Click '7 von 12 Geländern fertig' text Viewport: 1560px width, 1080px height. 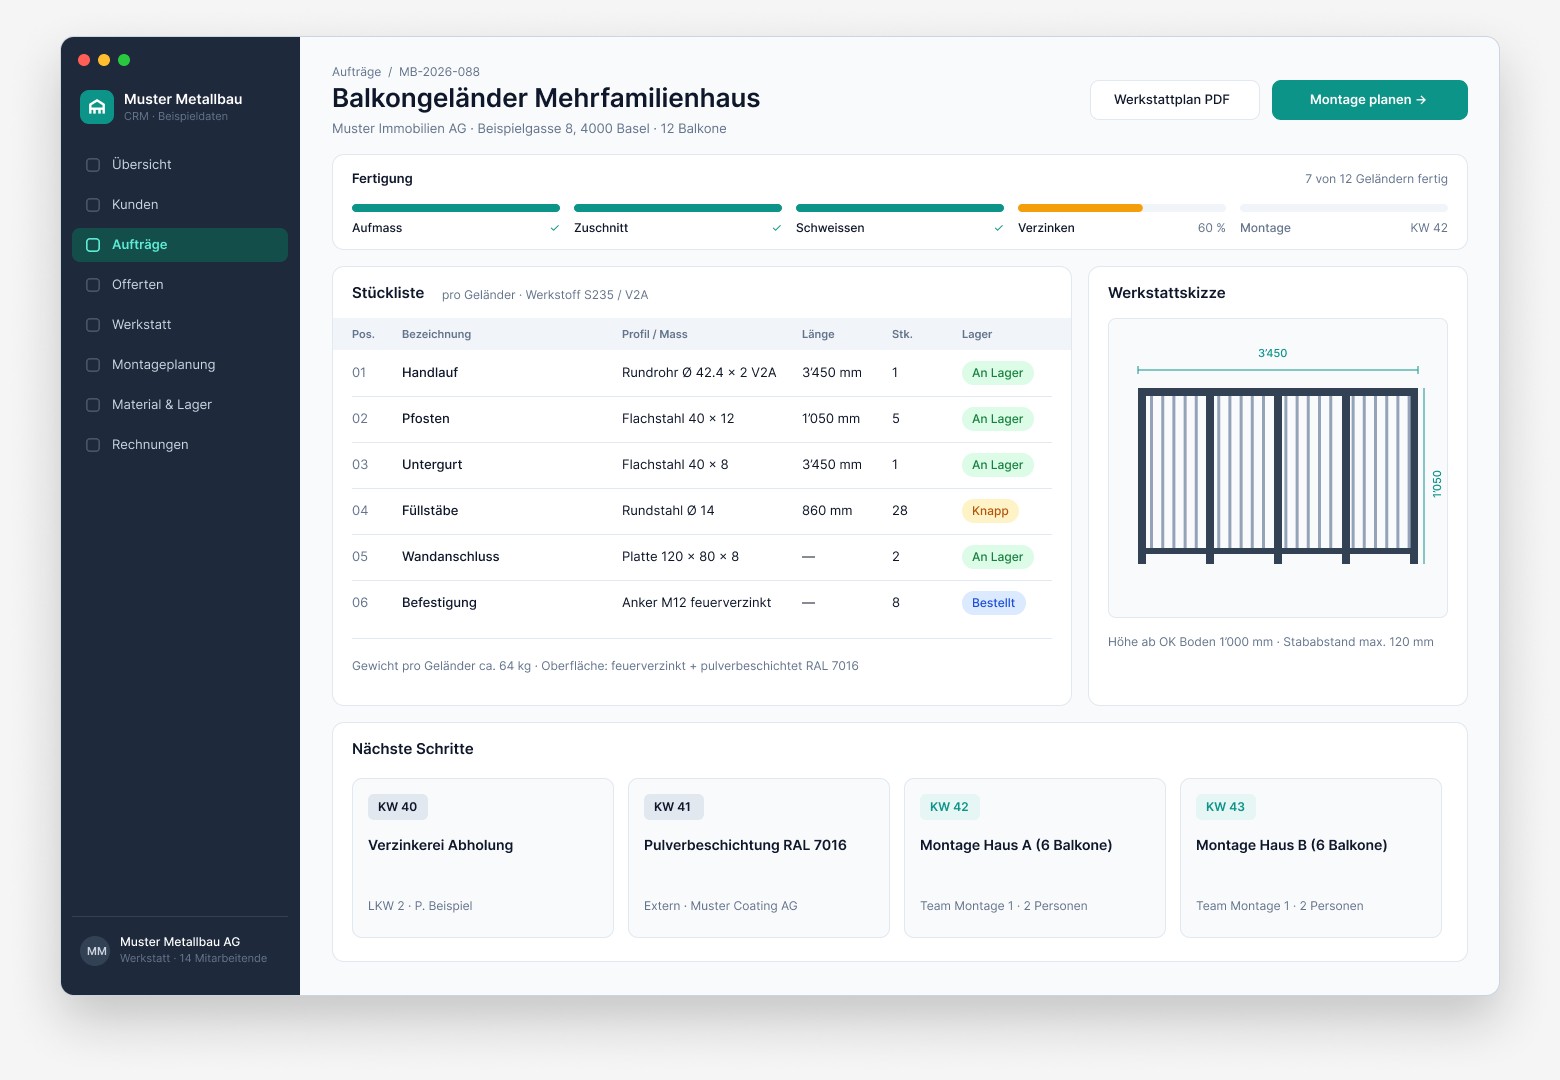tap(1376, 179)
